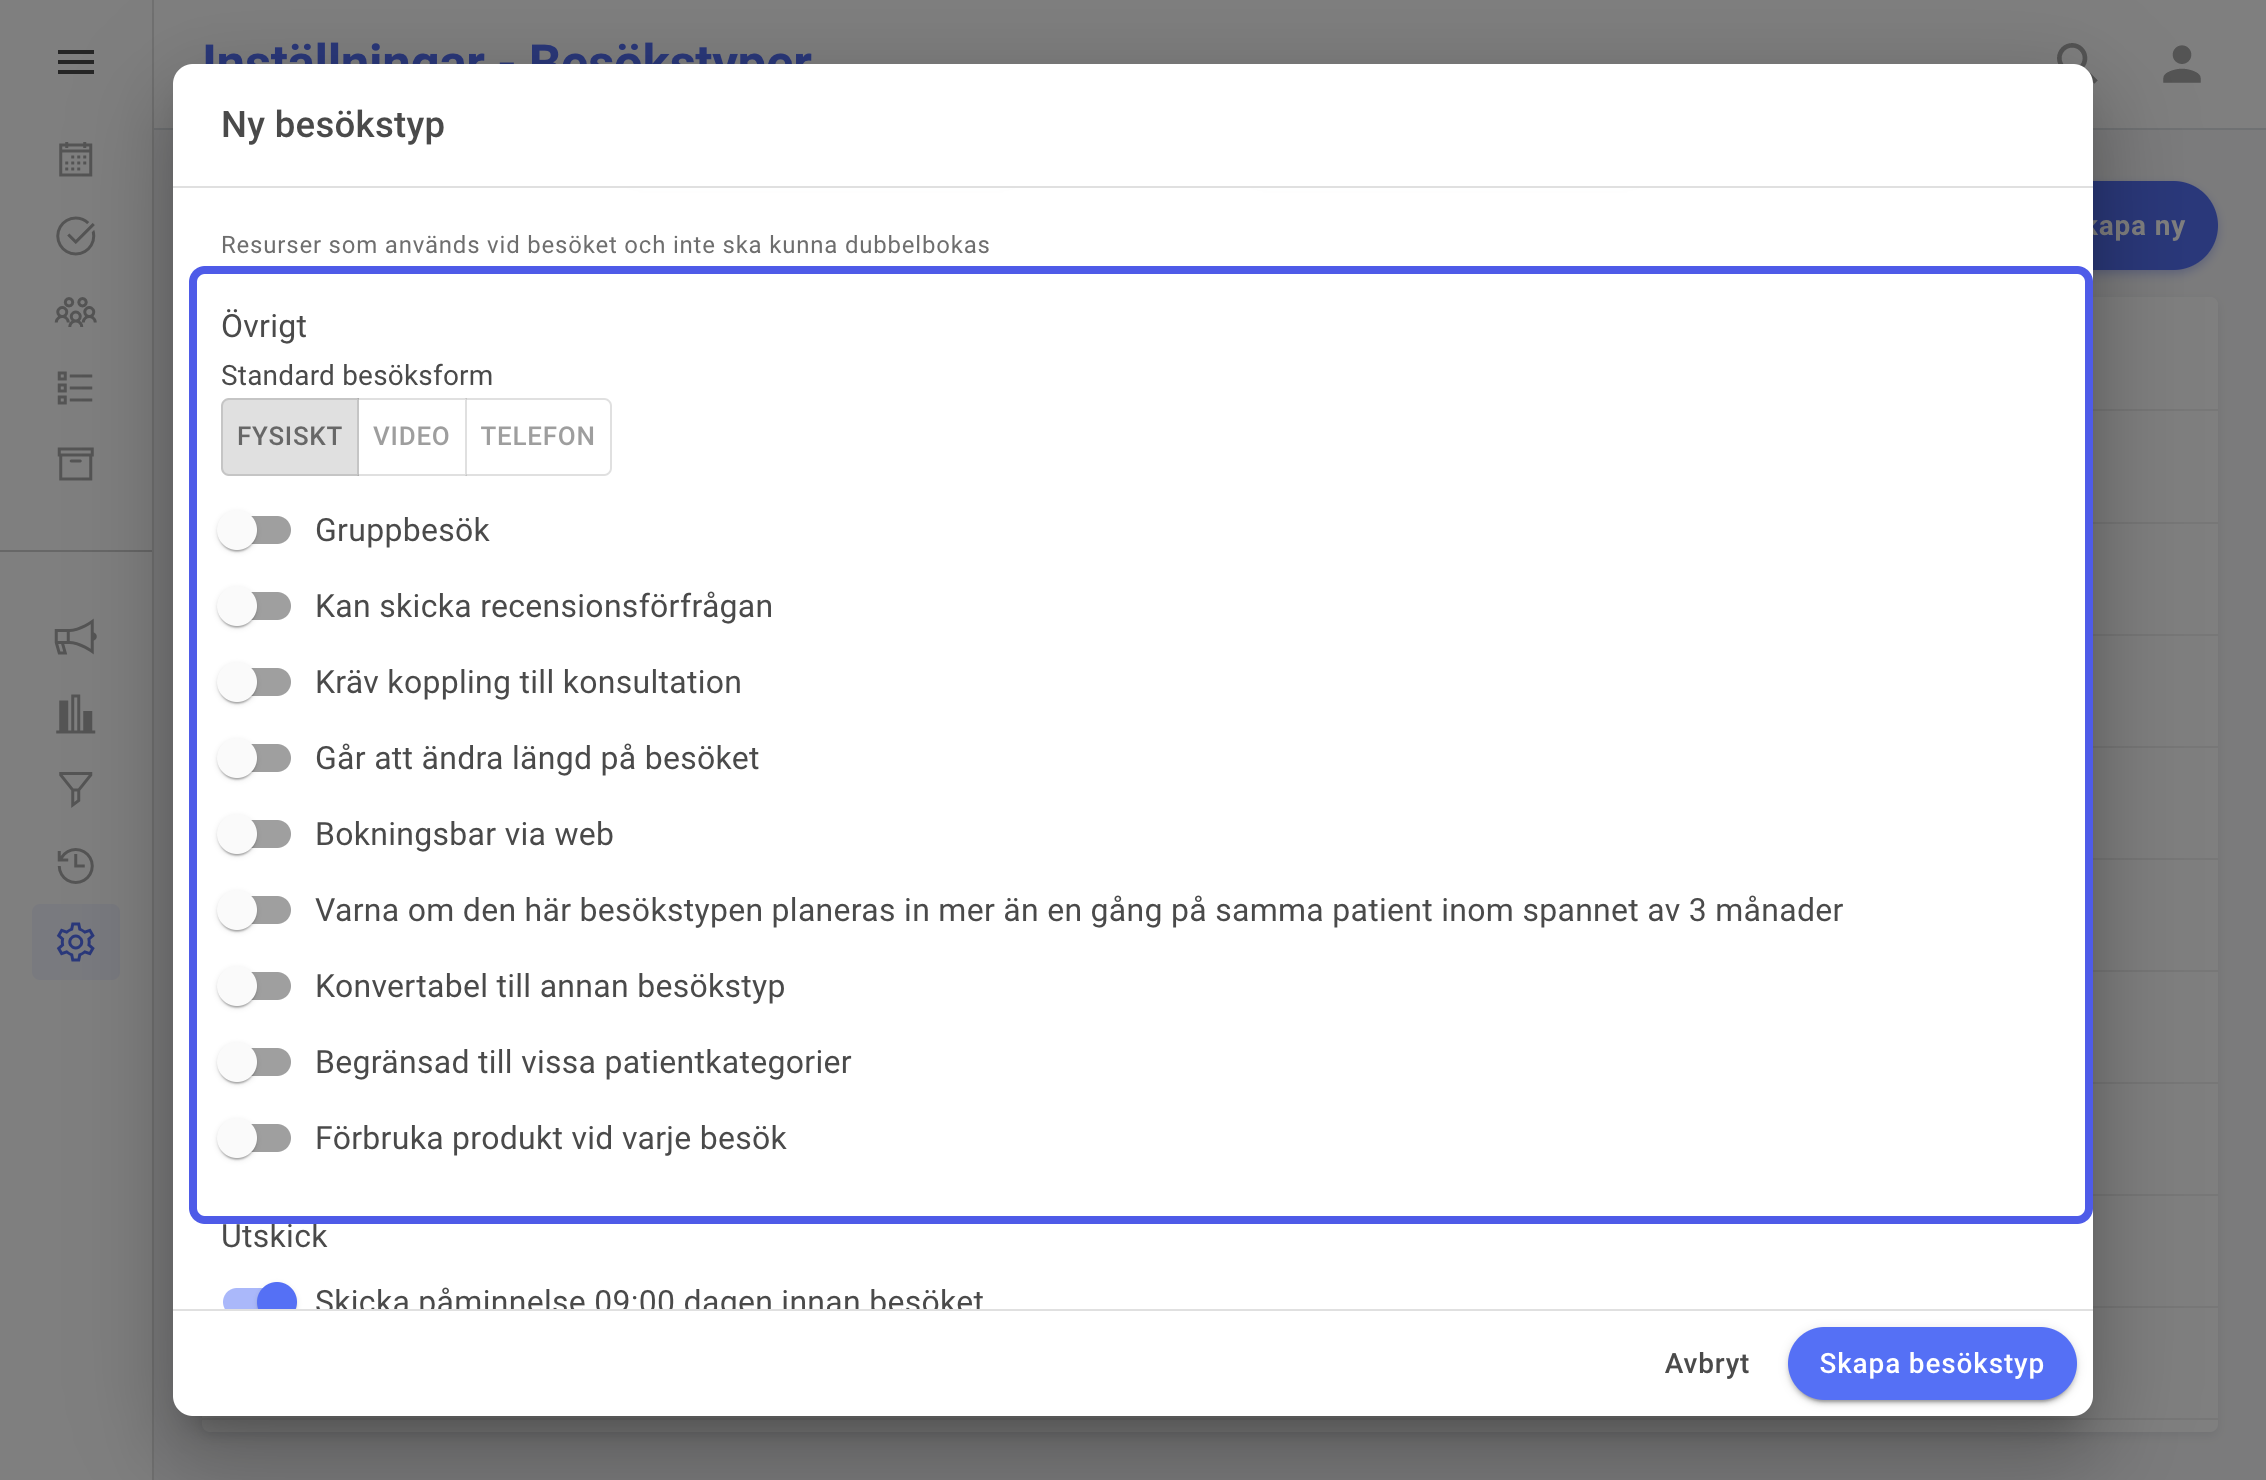This screenshot has width=2266, height=1480.
Task: Open the checkmark tasks icon in sidebar
Action: (76, 236)
